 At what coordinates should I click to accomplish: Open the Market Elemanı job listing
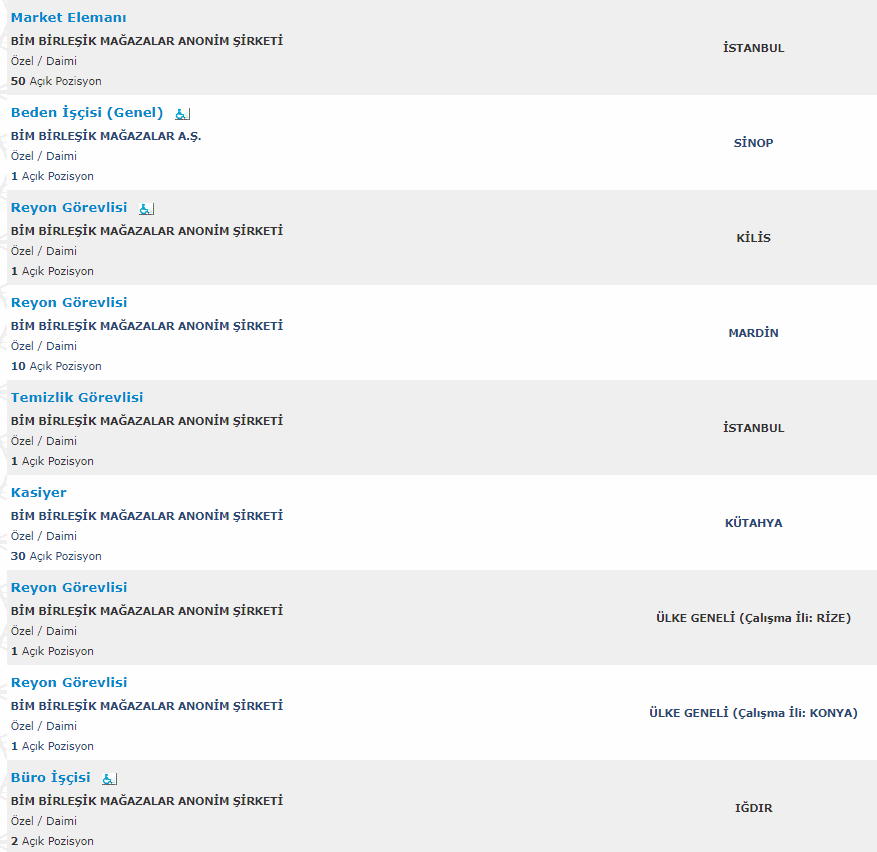pos(69,17)
